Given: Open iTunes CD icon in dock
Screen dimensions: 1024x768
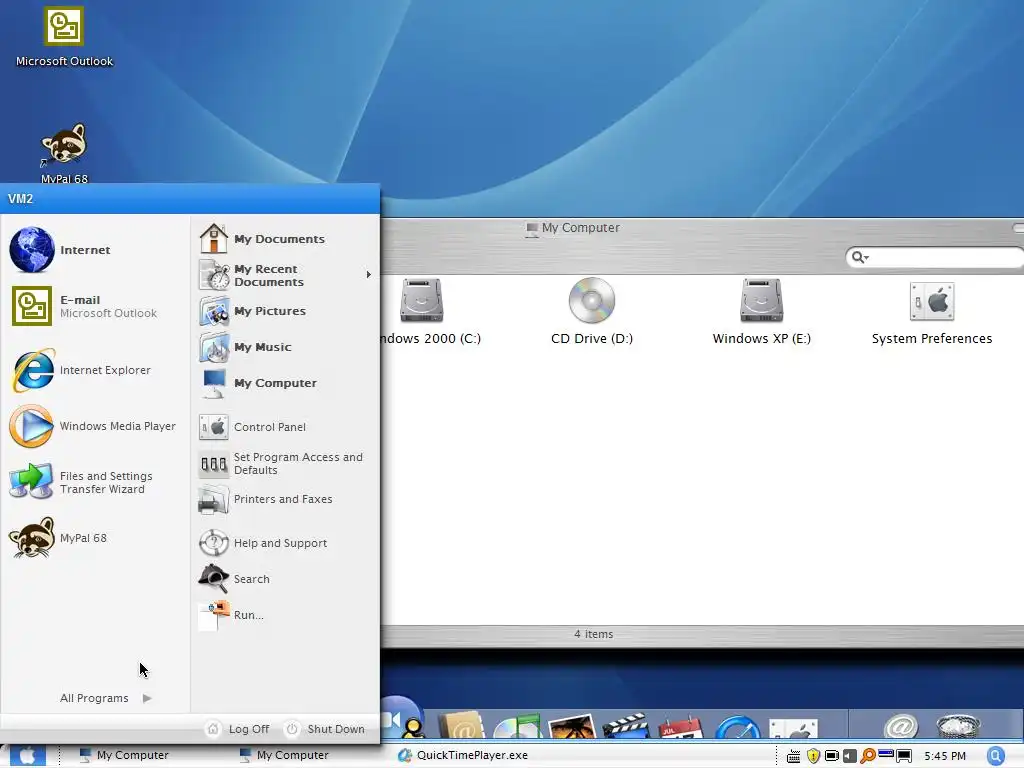Looking at the screenshot, I should (x=517, y=727).
